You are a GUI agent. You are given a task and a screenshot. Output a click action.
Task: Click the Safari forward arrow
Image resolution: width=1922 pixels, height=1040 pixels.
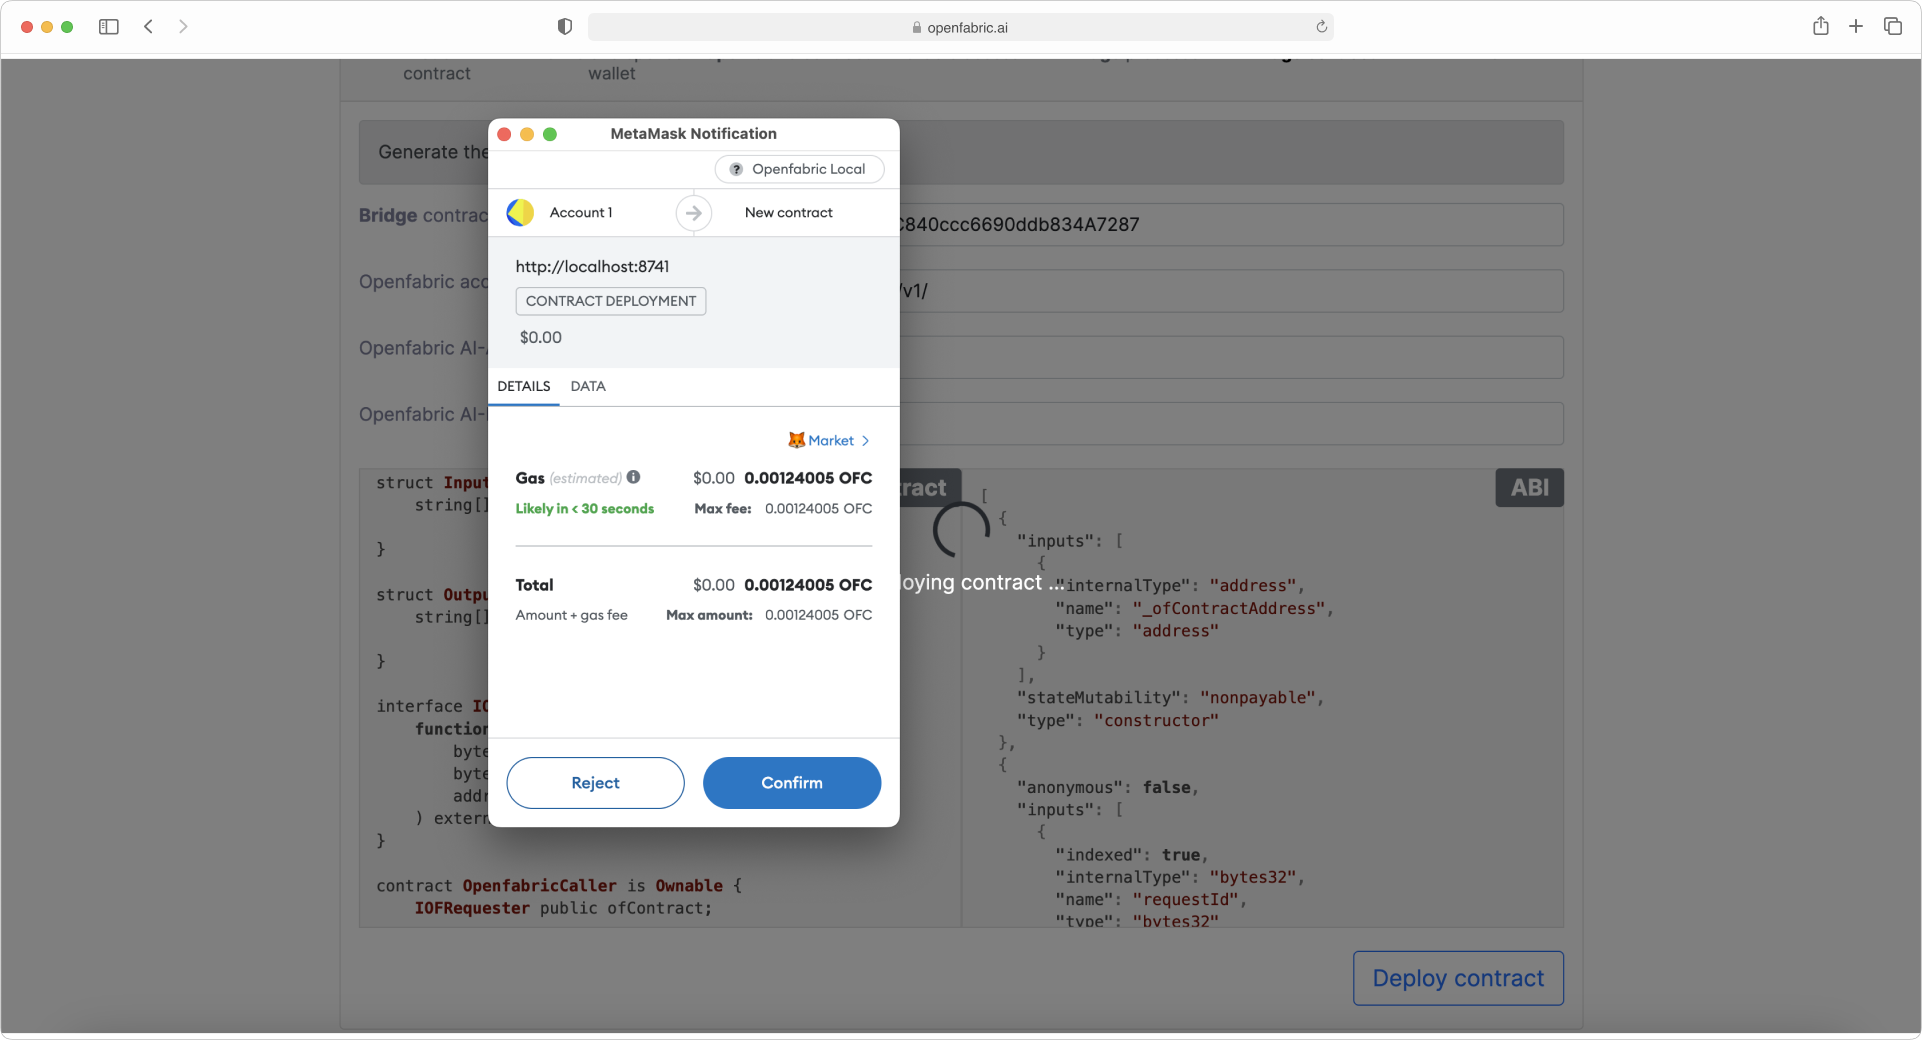183,27
